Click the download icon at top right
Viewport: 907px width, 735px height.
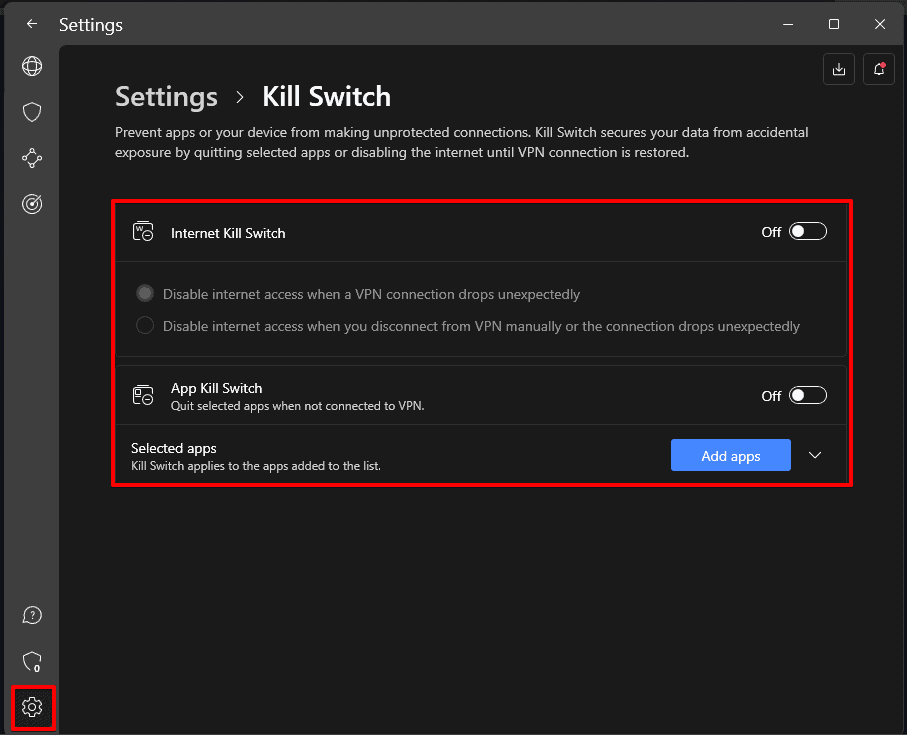(839, 69)
